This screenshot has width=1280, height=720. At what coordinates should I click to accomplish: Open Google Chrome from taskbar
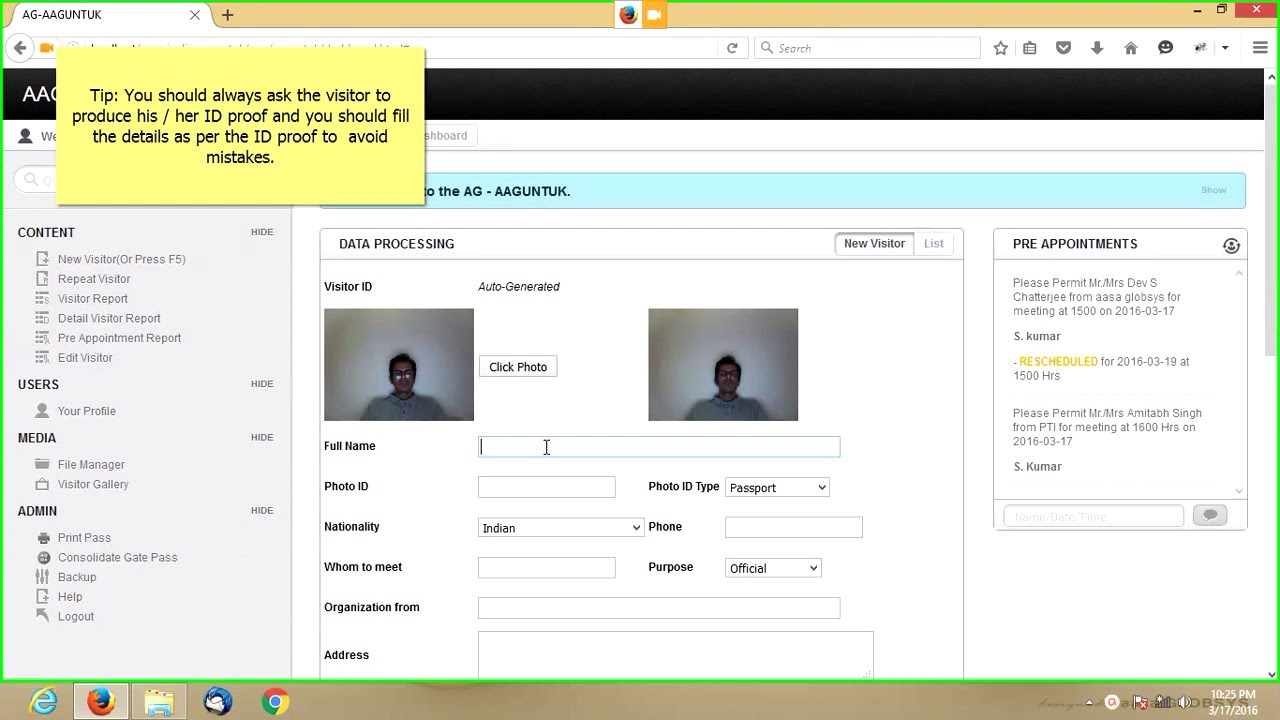[275, 702]
